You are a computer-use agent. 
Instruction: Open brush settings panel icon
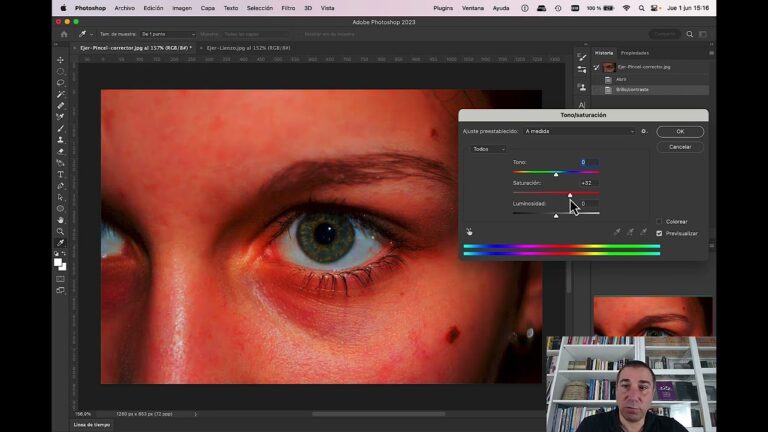click(x=582, y=57)
